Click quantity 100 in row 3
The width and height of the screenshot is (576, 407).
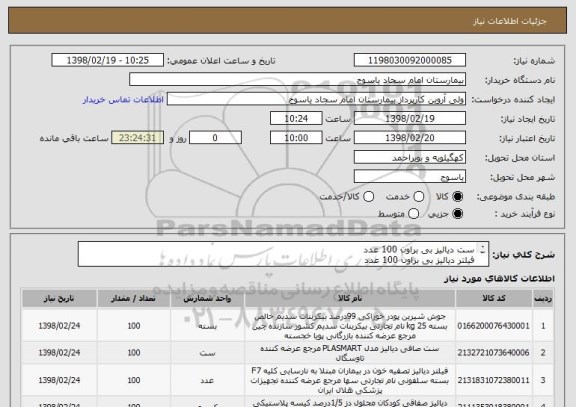click(134, 380)
